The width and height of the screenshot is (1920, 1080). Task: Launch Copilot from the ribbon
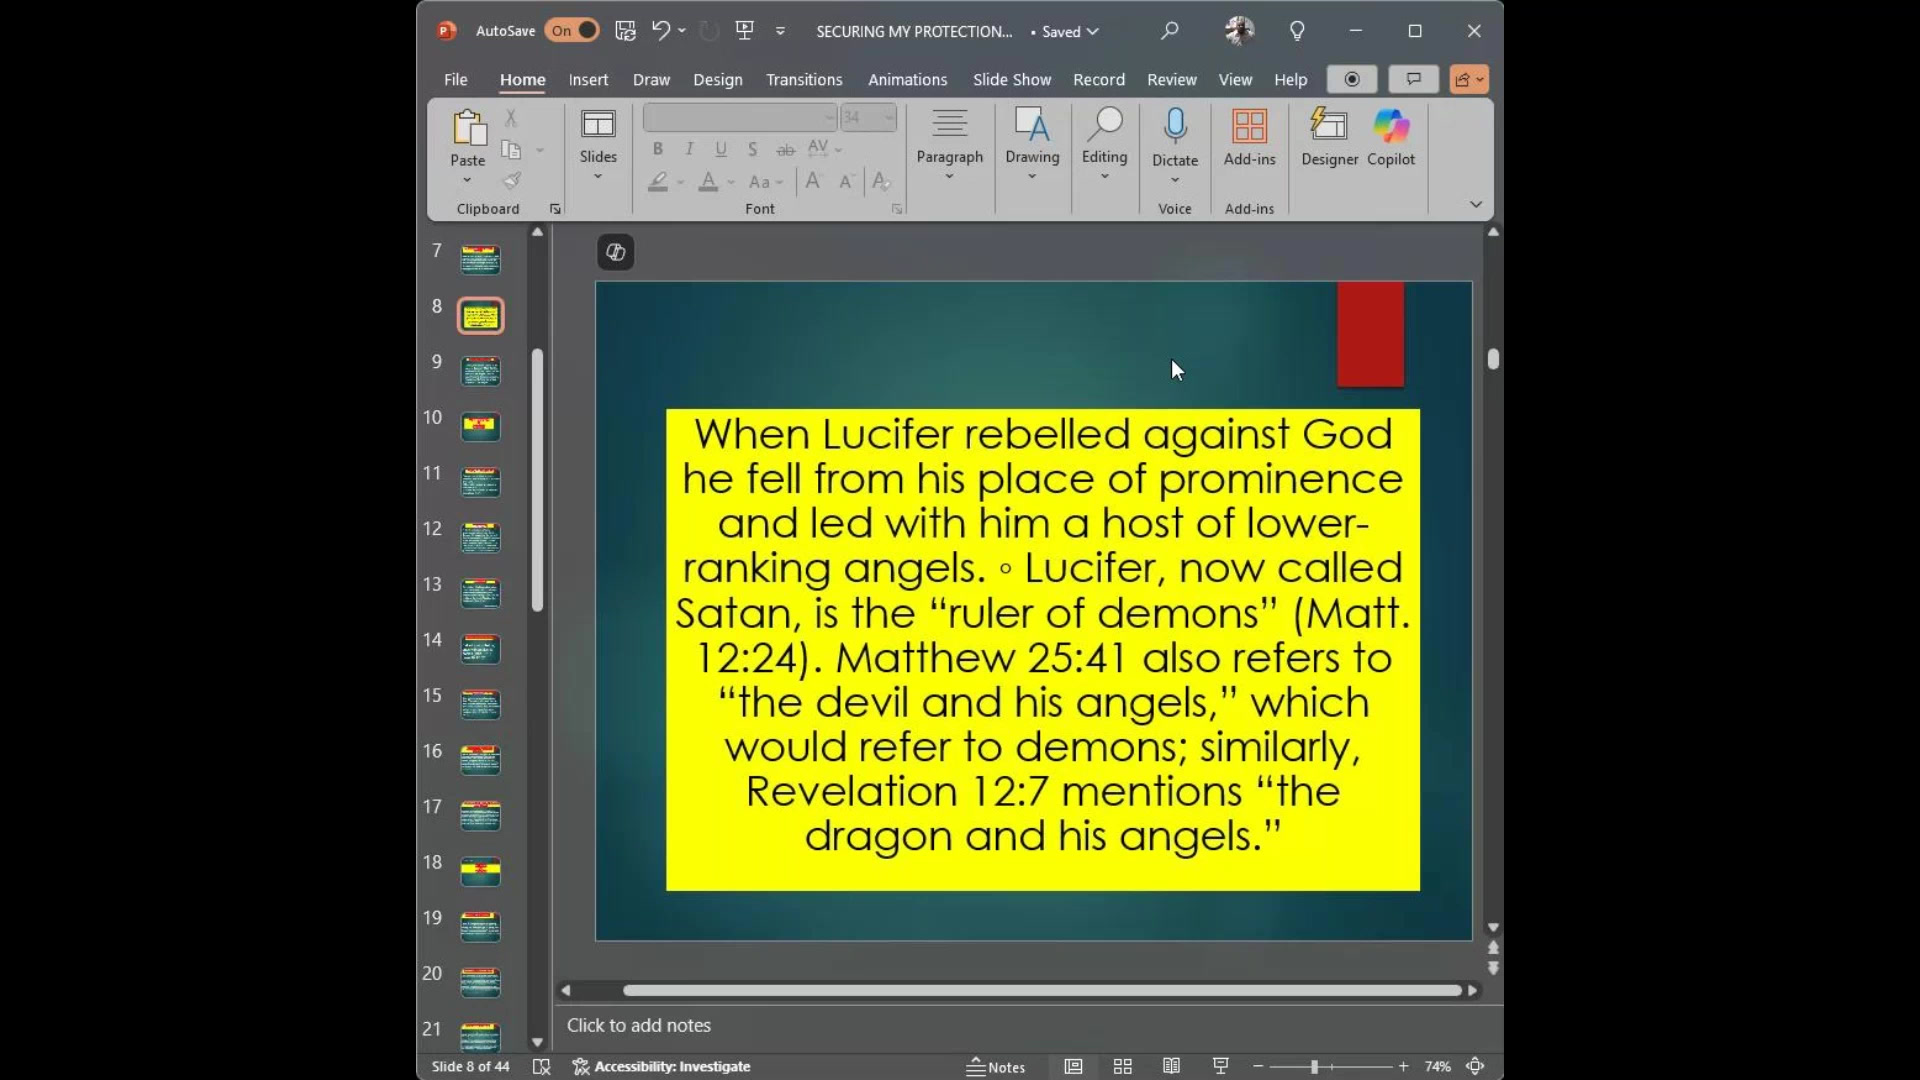[1391, 137]
